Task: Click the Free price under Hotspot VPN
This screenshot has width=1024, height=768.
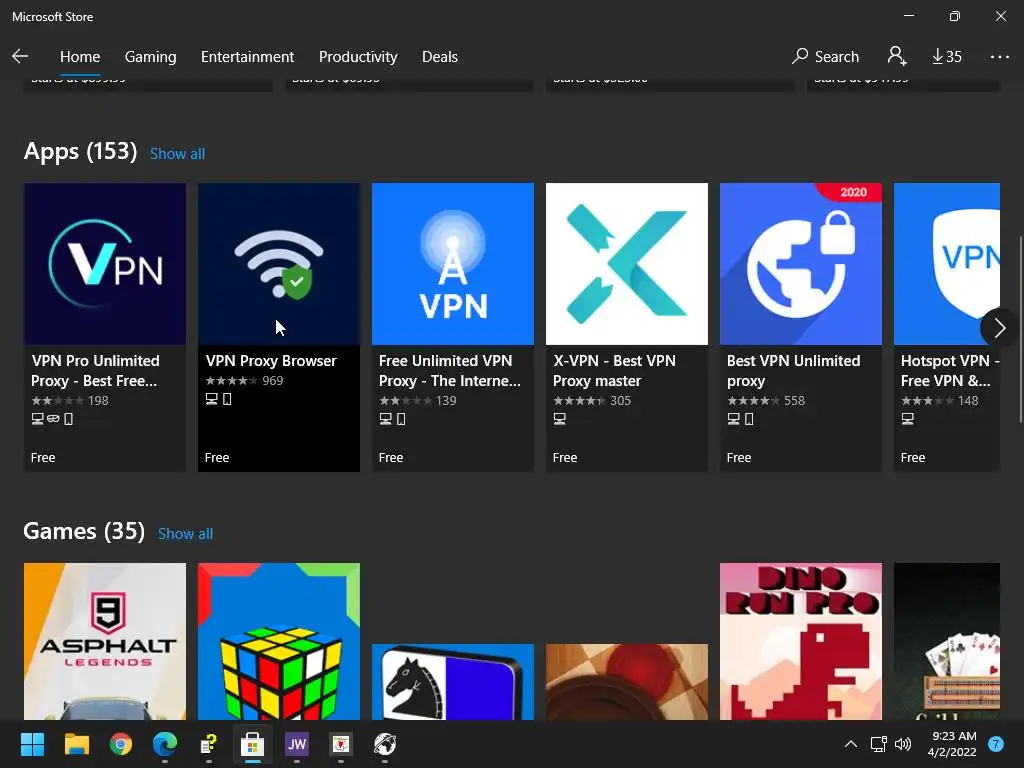Action: tap(913, 458)
